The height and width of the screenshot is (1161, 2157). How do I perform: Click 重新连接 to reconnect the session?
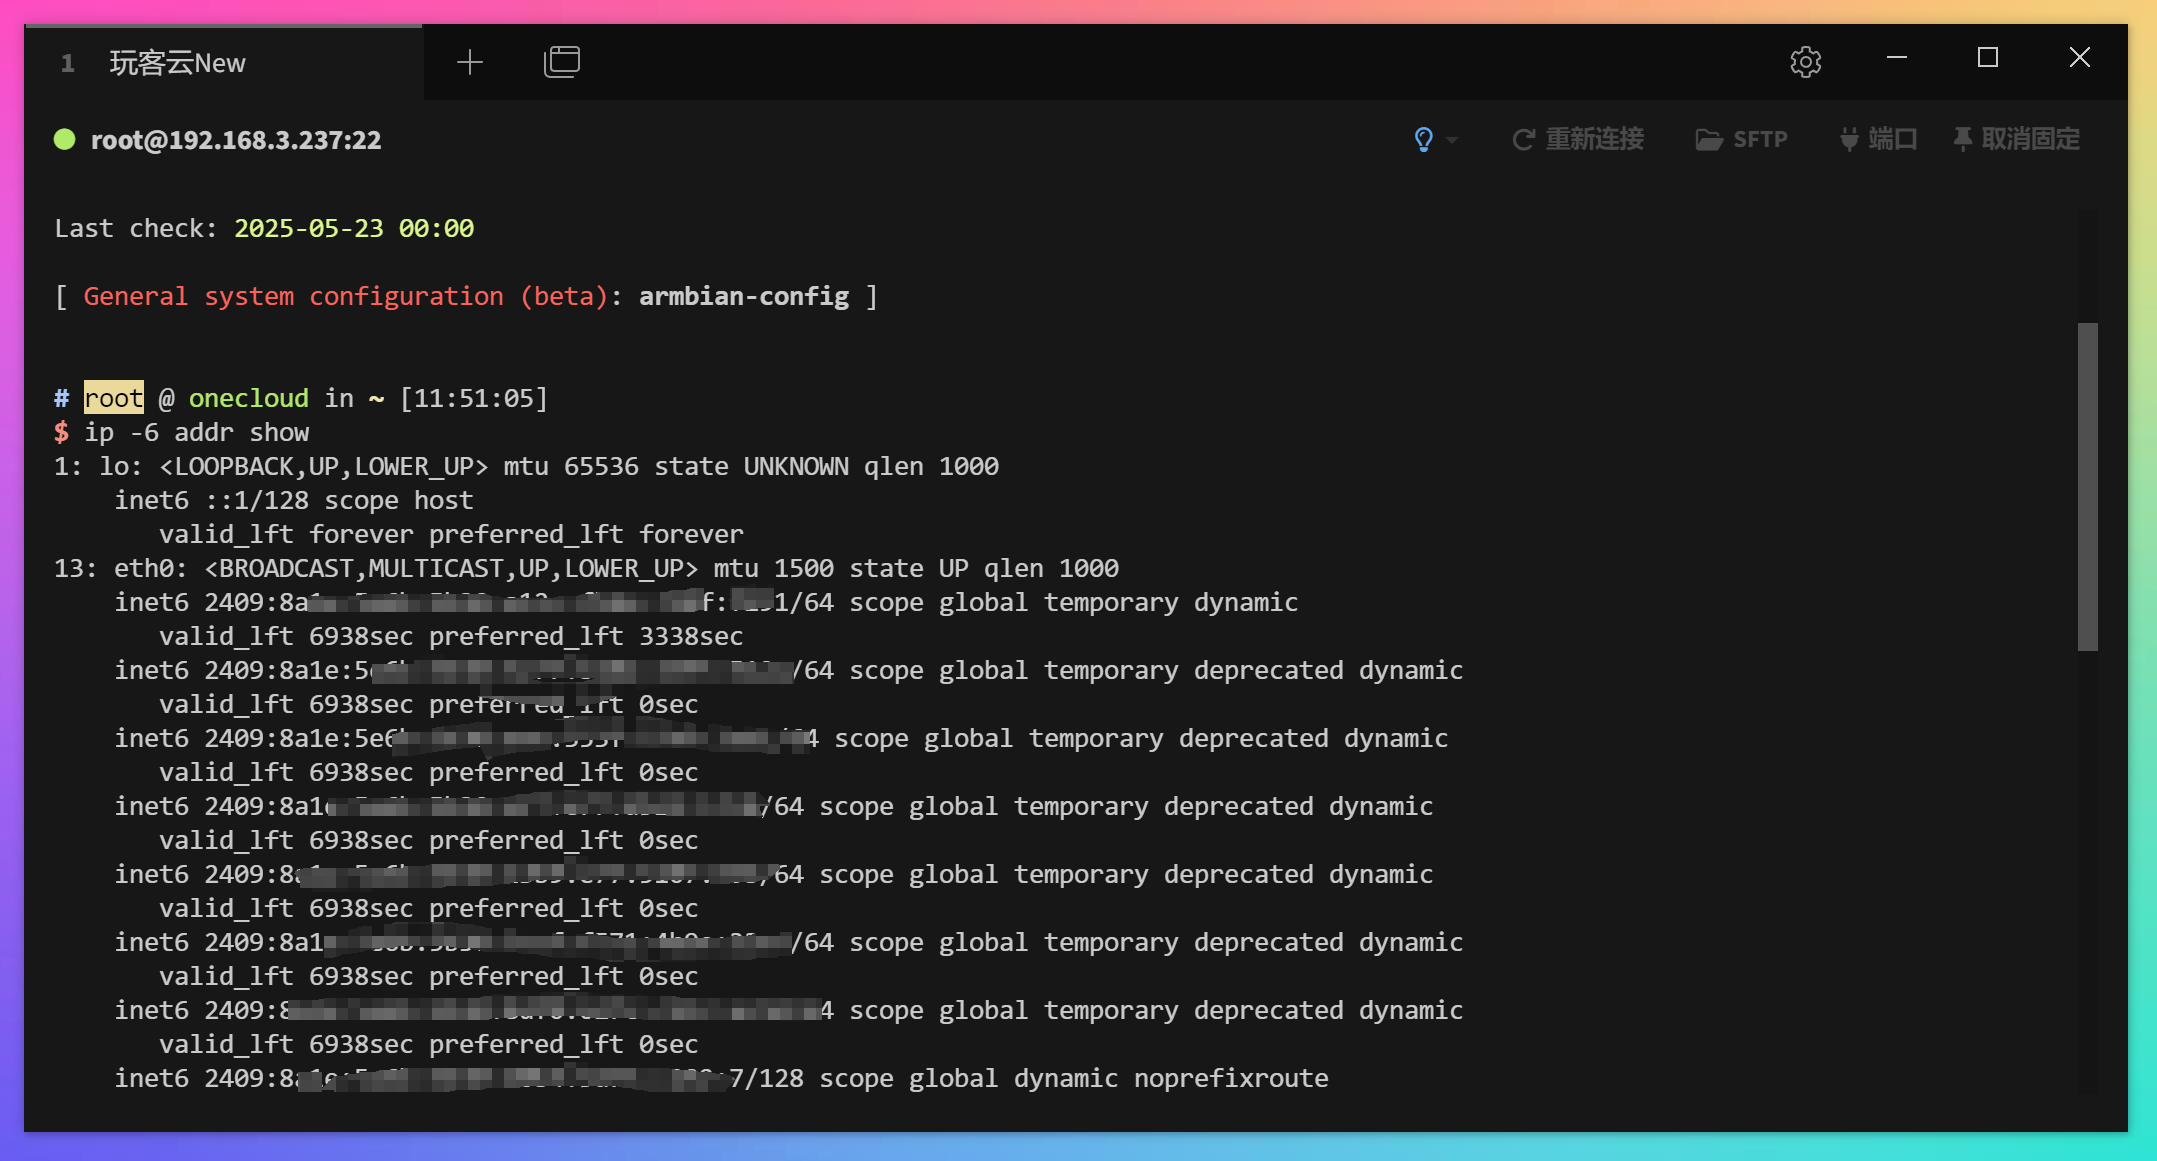click(1578, 139)
